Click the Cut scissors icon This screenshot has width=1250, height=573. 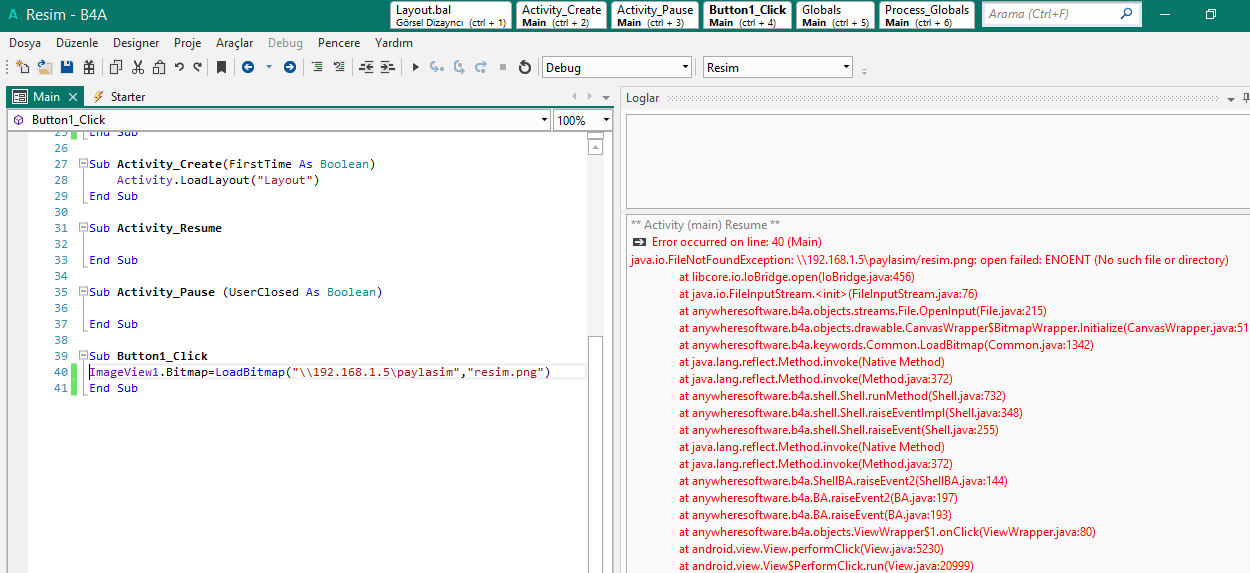[x=138, y=67]
